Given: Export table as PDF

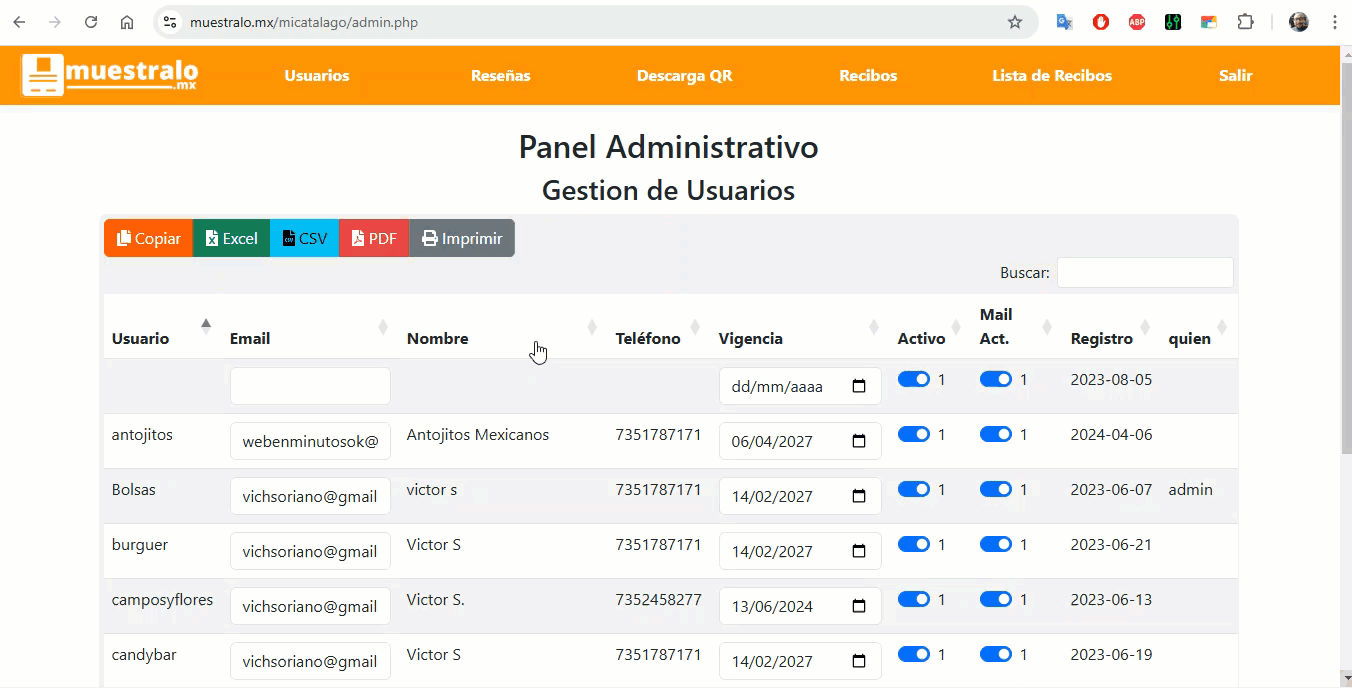Looking at the screenshot, I should pos(374,238).
